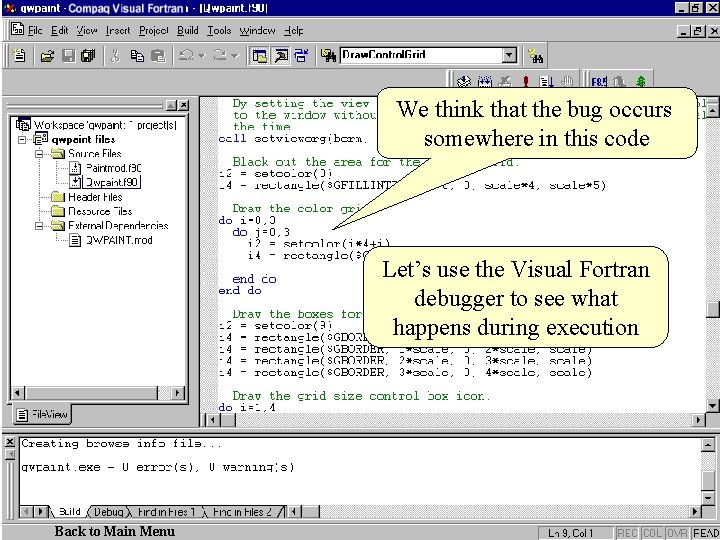Viewport: 720px width, 540px height.
Task: Click the Copy toolbar icon
Action: click(137, 56)
